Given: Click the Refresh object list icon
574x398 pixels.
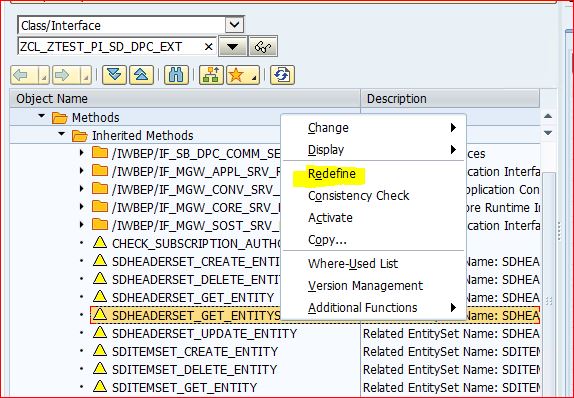Looking at the screenshot, I should click(x=282, y=75).
